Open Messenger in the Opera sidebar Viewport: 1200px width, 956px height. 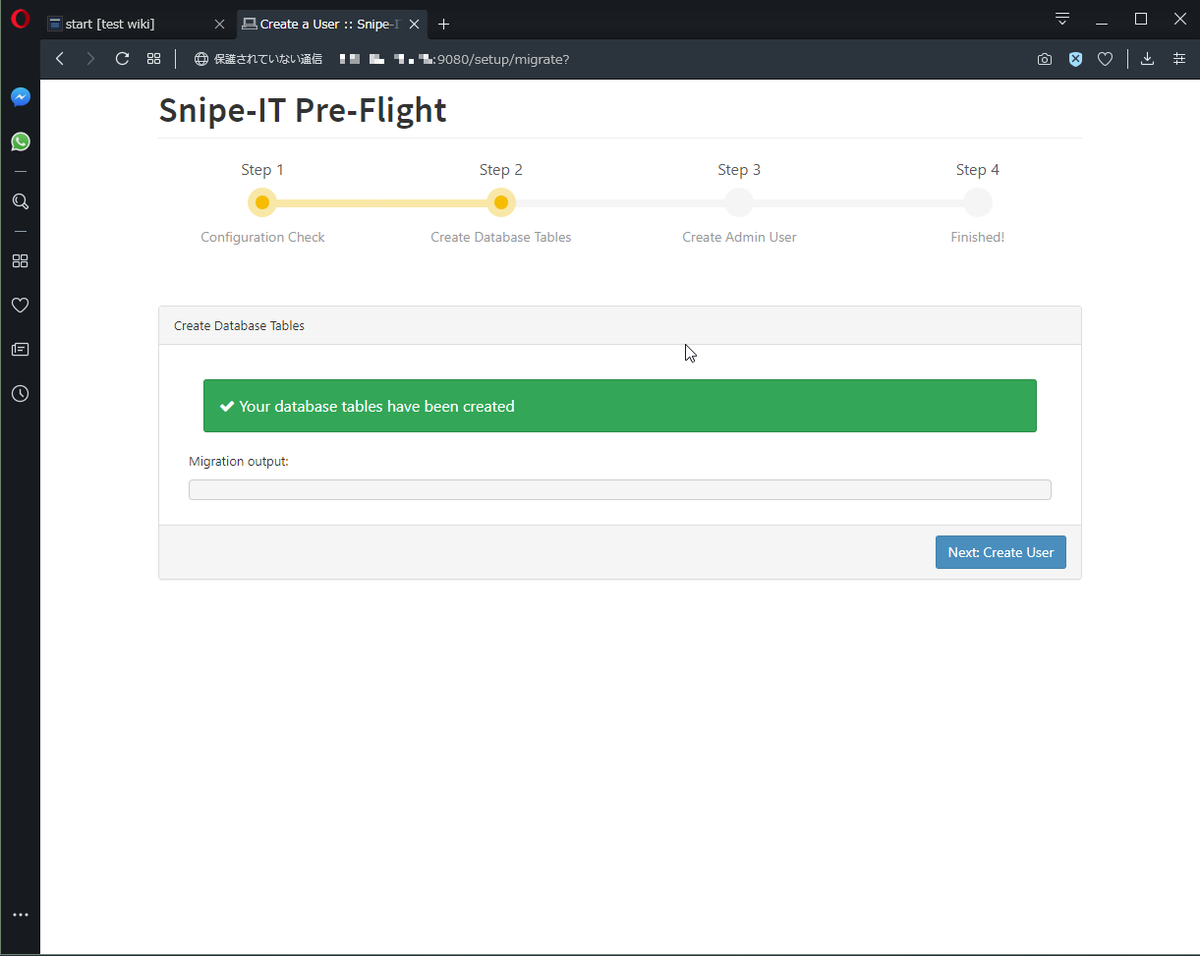20,97
